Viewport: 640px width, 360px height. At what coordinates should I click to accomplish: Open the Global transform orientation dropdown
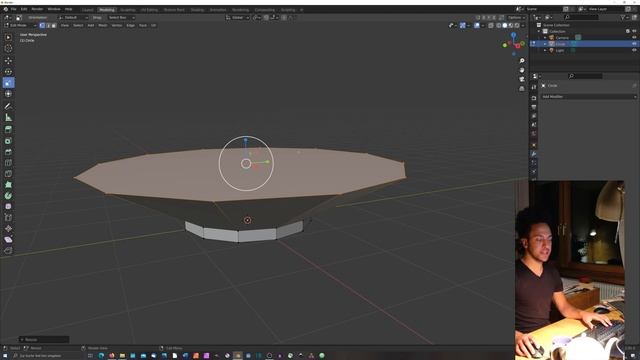237,18
